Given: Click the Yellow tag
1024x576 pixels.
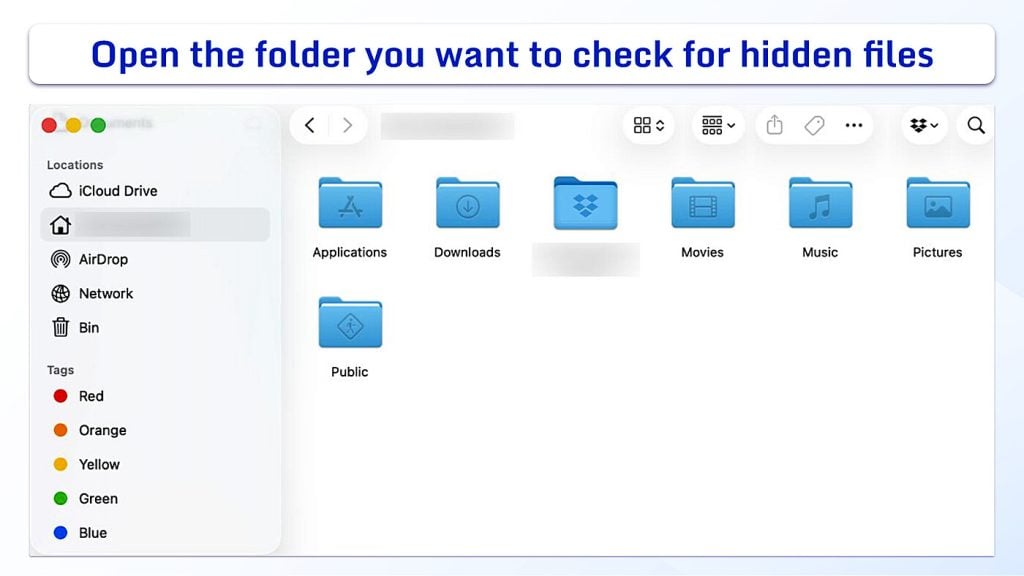Looking at the screenshot, I should tap(155, 464).
